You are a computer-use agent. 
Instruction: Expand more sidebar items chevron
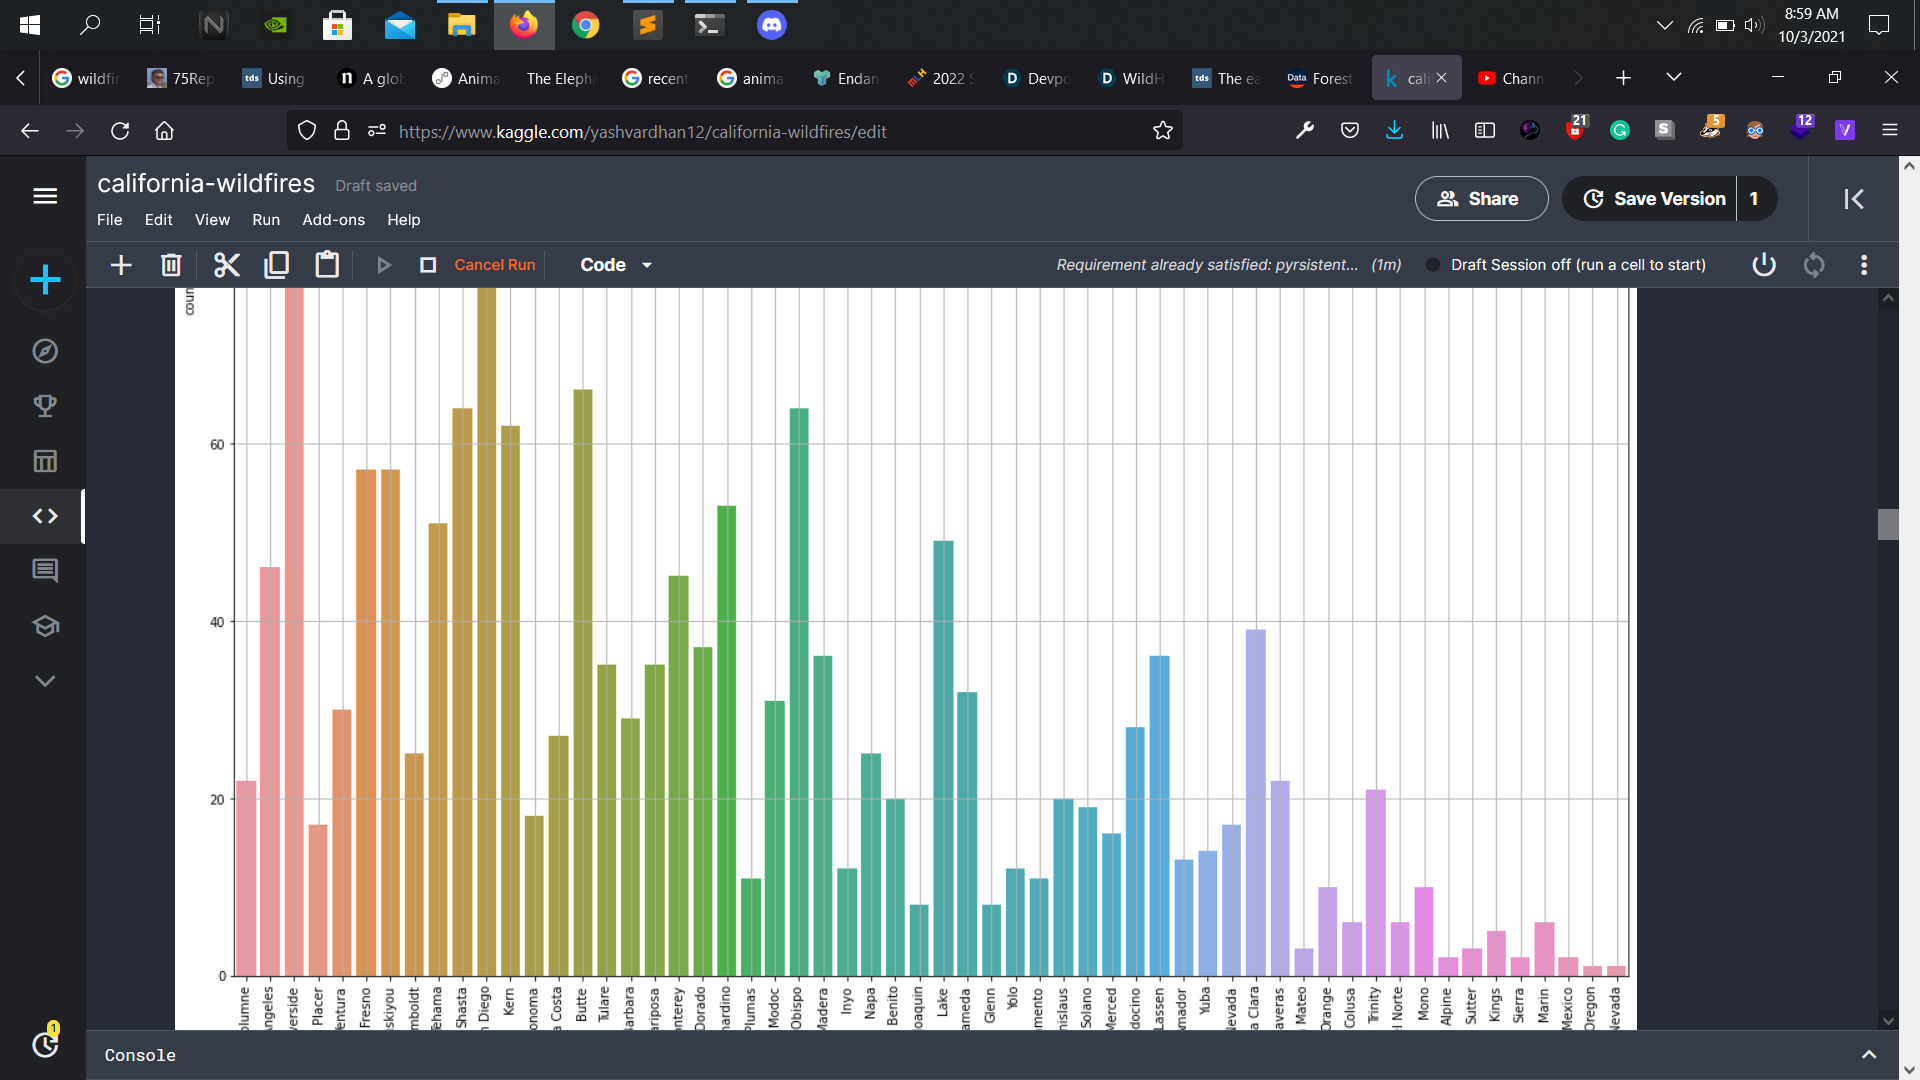(x=45, y=681)
